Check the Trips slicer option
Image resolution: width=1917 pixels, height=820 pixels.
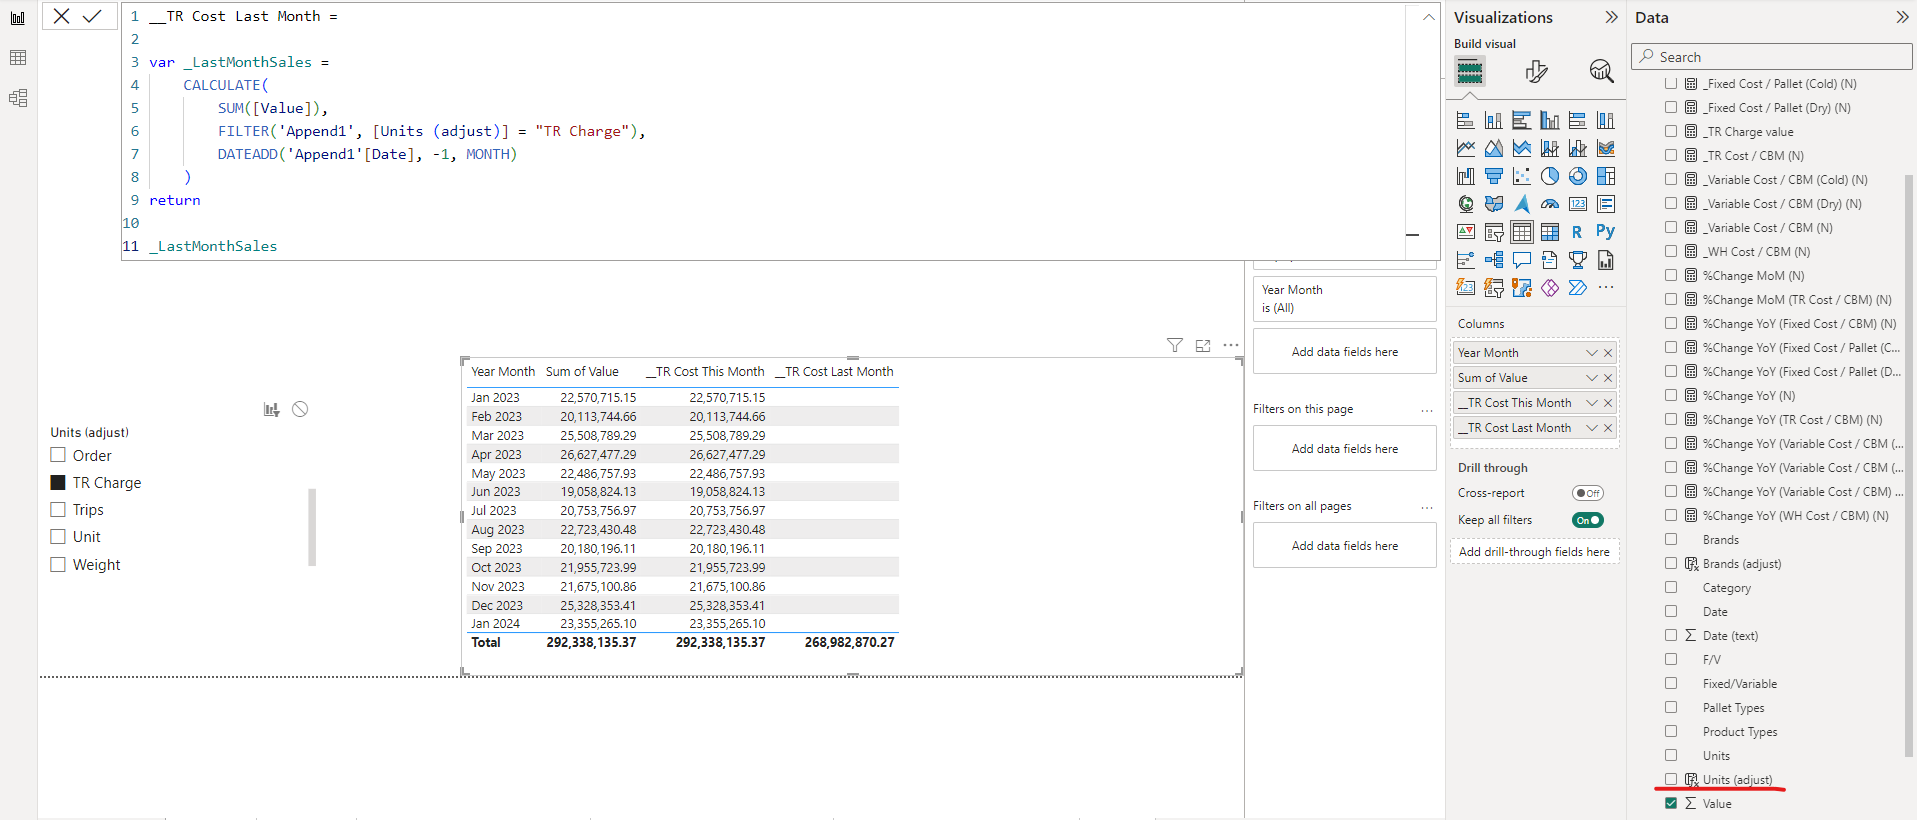pos(58,509)
